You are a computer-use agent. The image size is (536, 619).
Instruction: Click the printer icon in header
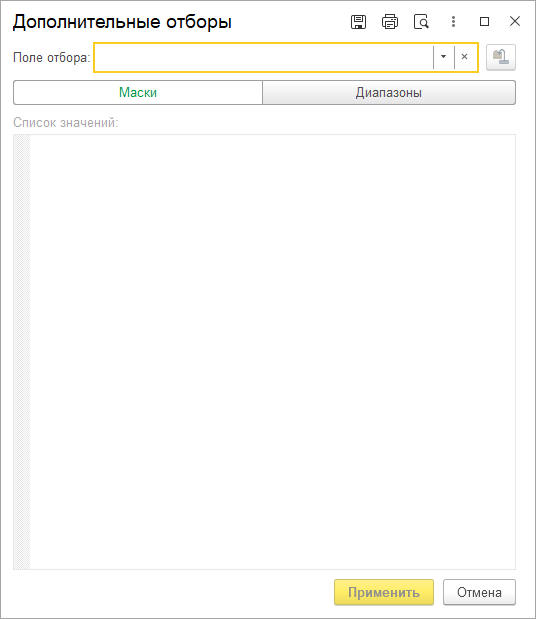point(390,22)
